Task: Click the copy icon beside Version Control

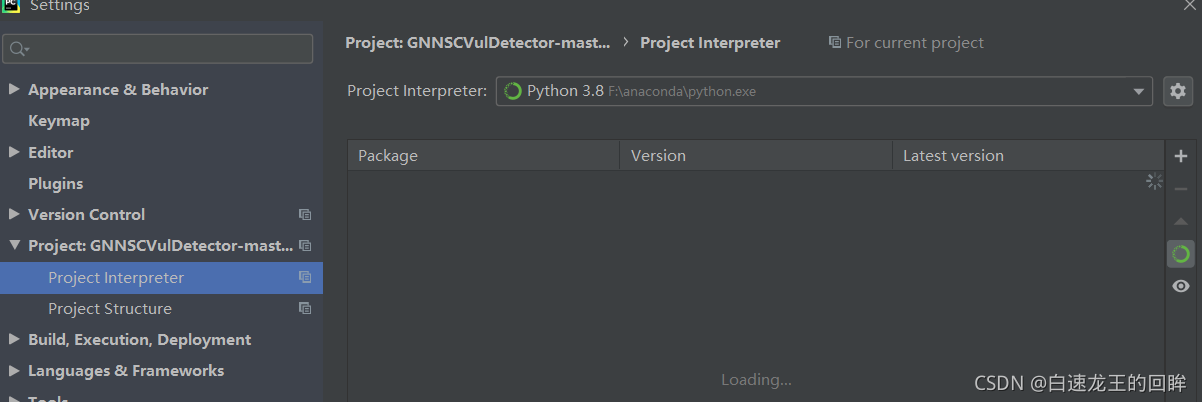Action: pyautogui.click(x=305, y=215)
